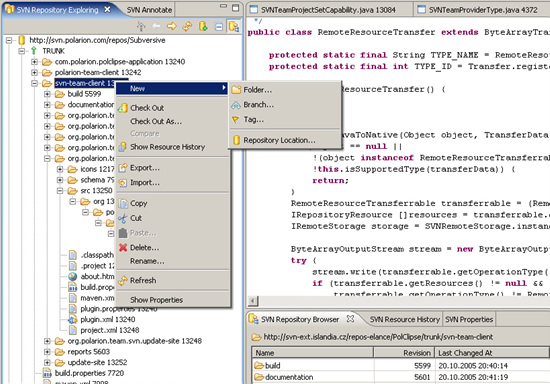
Task: Open SVNTeamProjectSetCapability.java editor tab
Action: coord(328,10)
